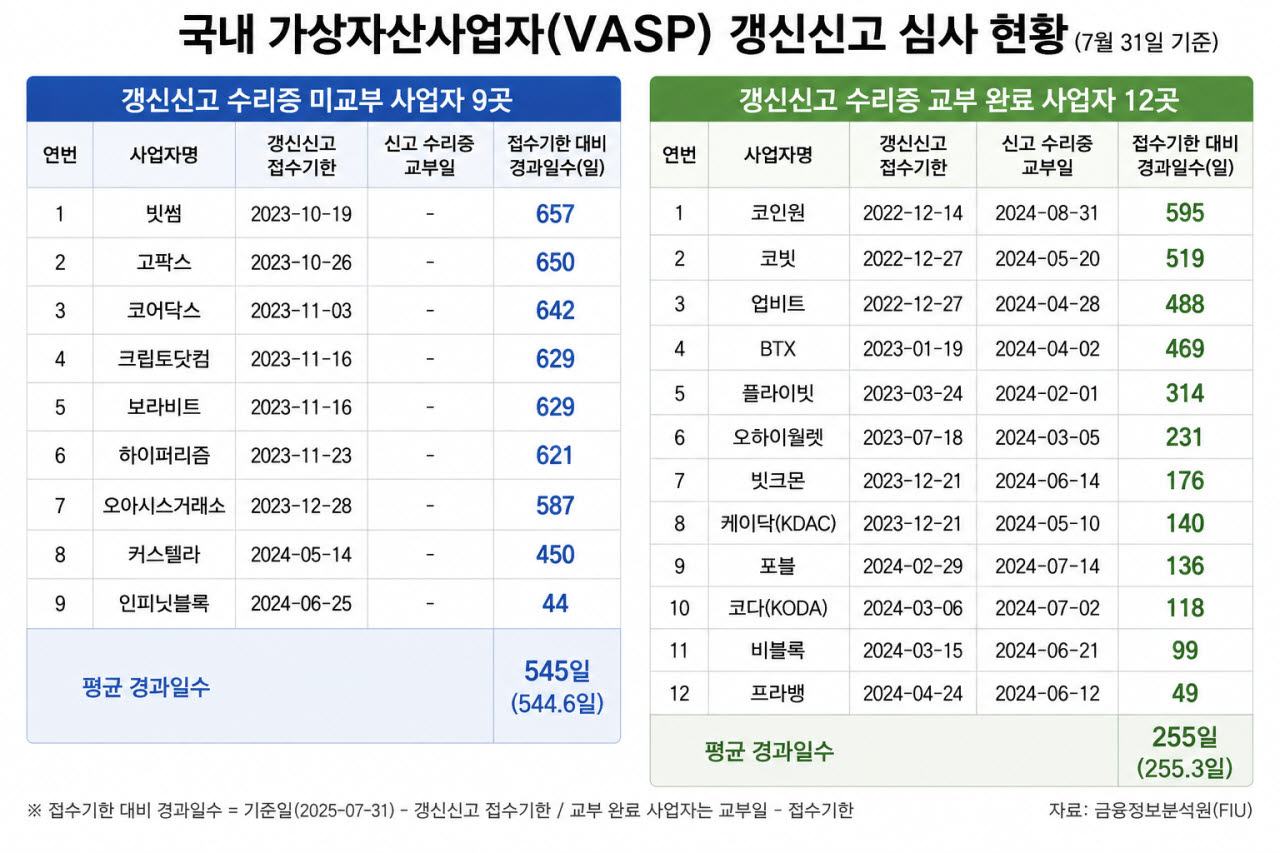1280x853 pixels.
Task: Select the date '2023-10-26'
Action: (301, 262)
